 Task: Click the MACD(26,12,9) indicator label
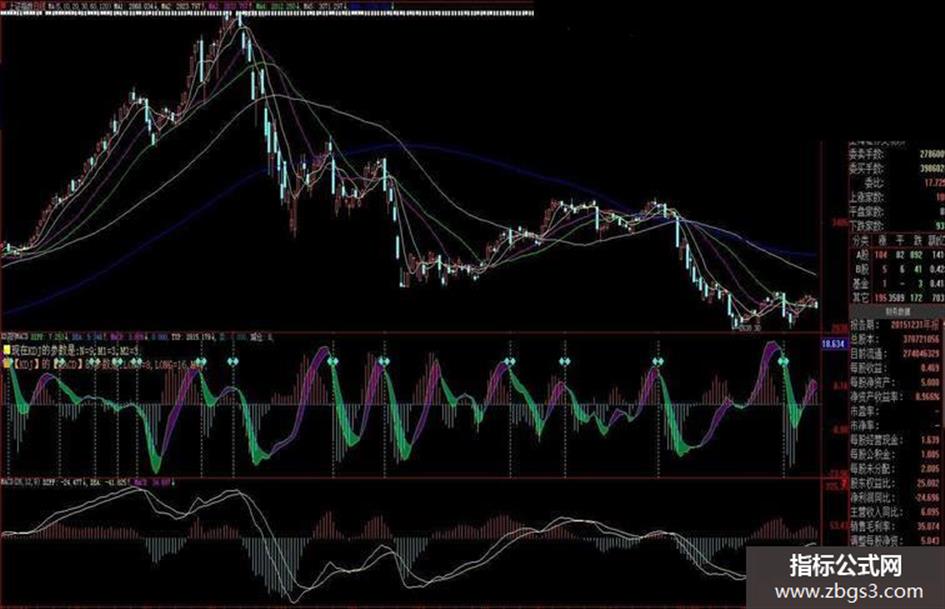coord(21,482)
